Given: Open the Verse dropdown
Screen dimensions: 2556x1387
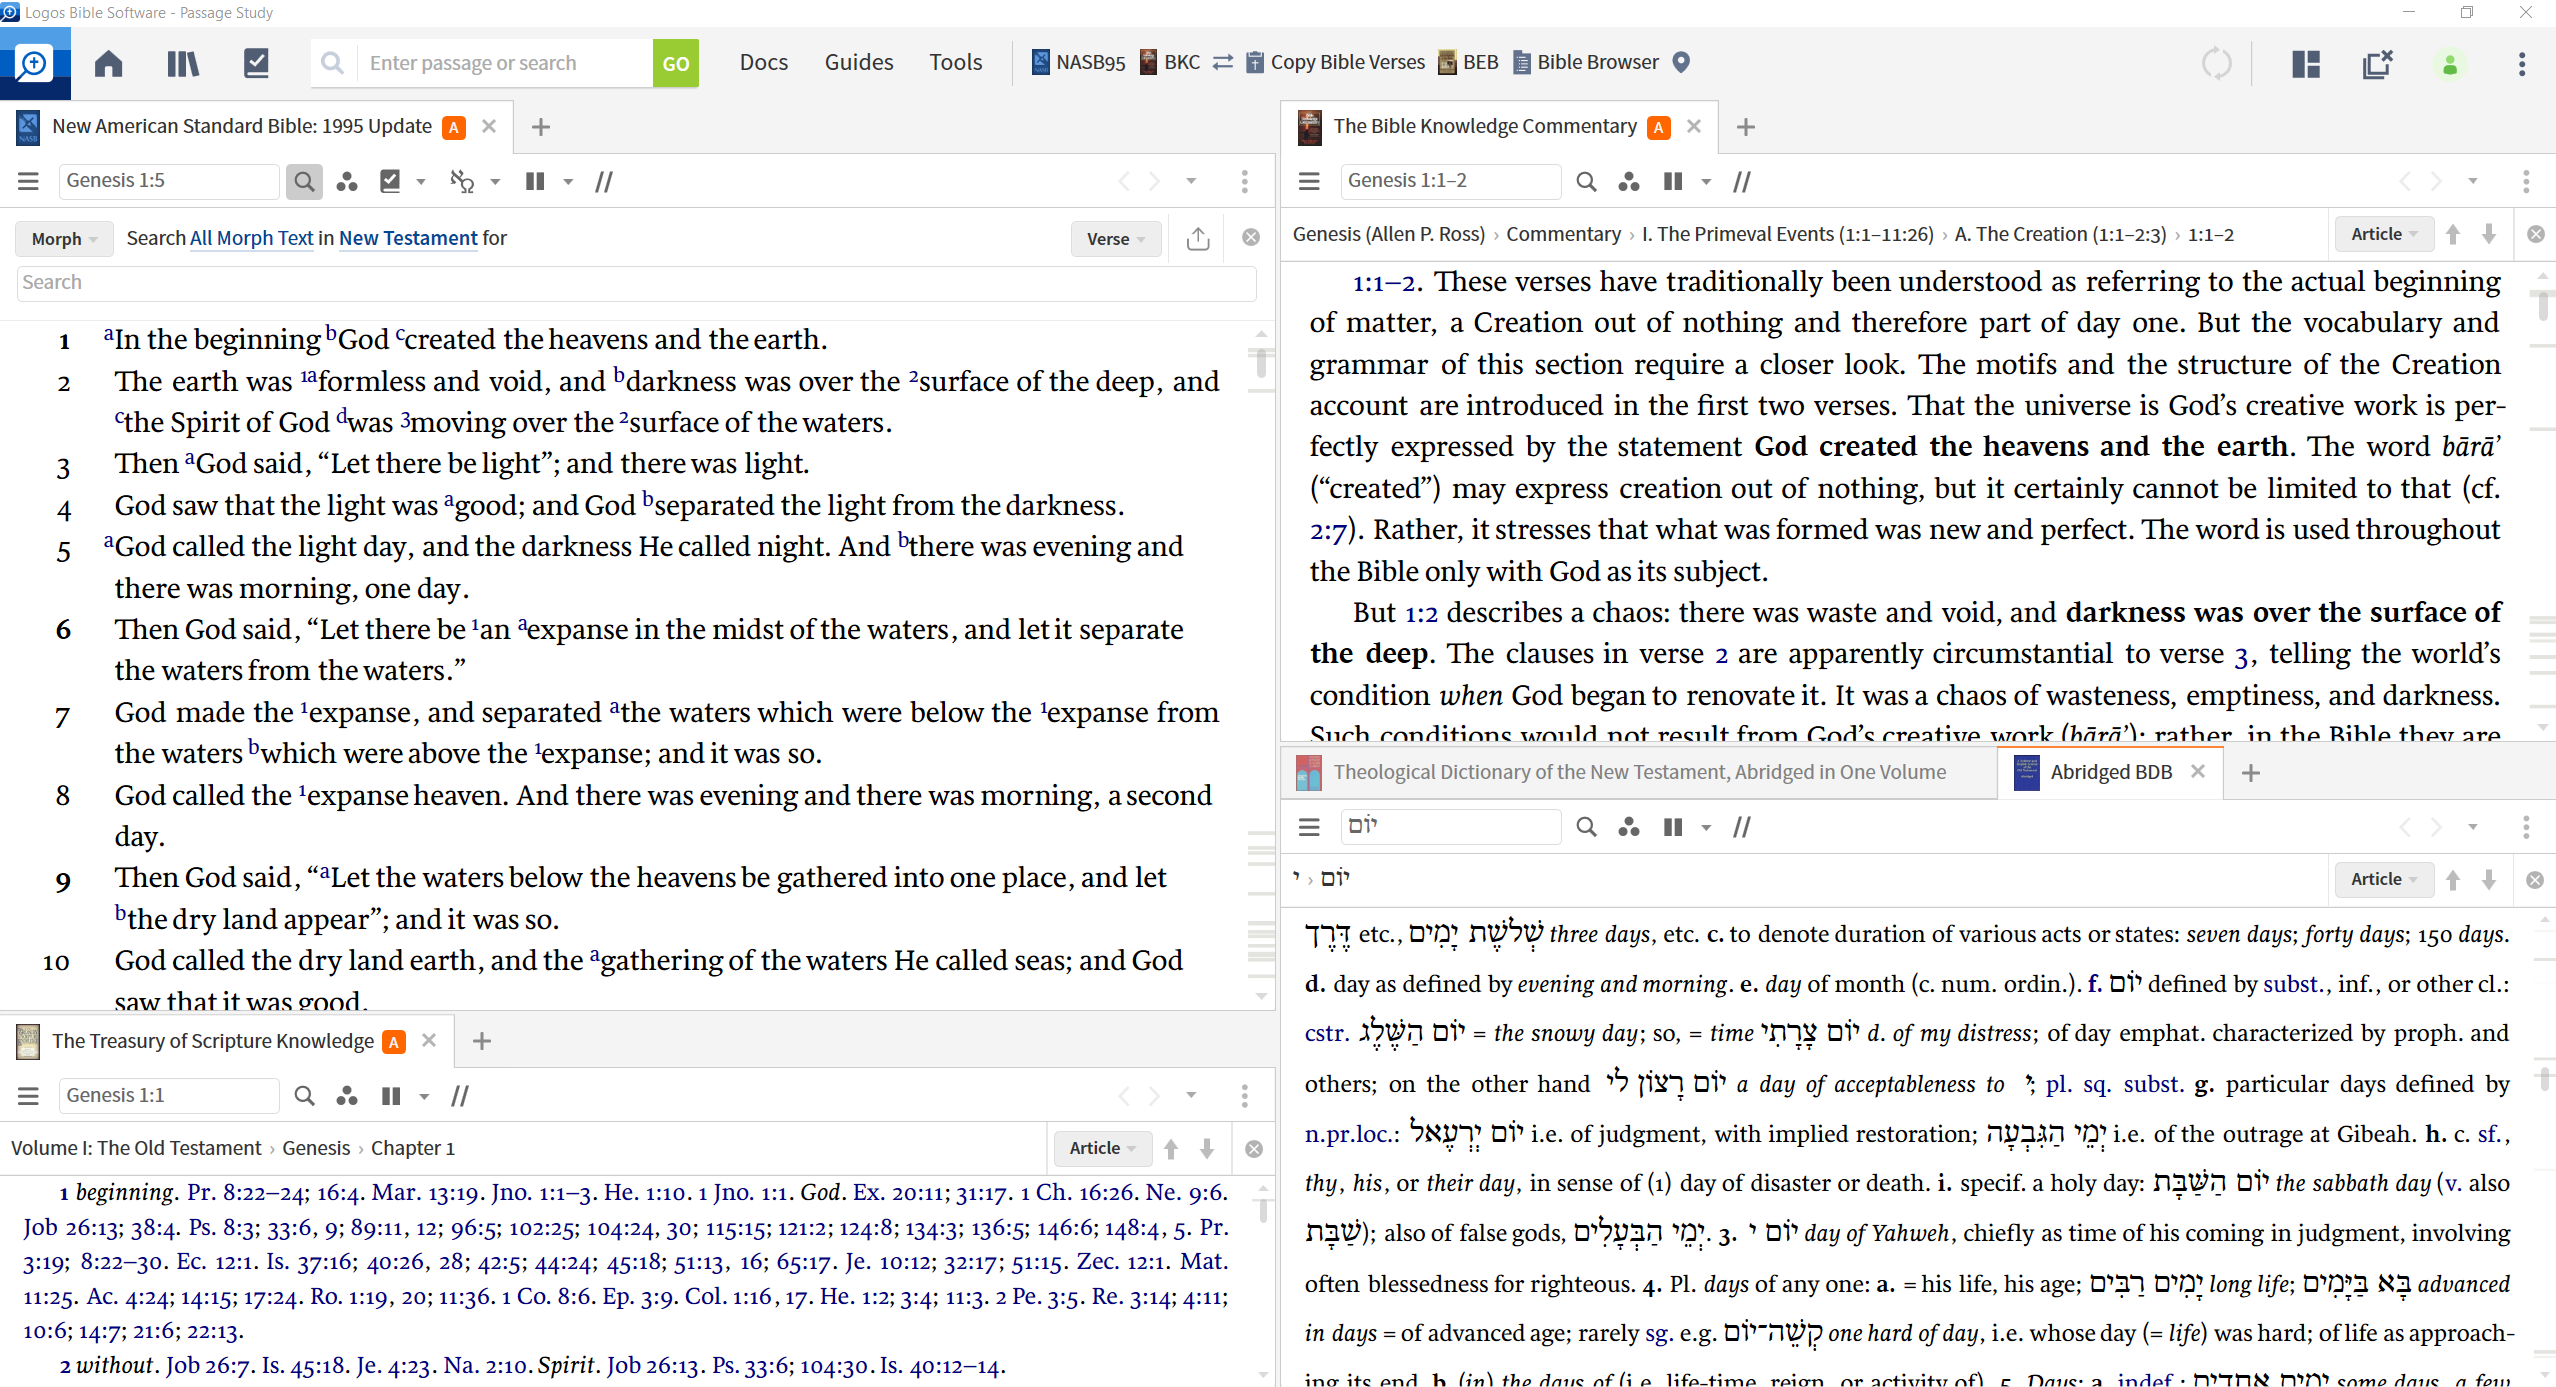Looking at the screenshot, I should 1116,238.
